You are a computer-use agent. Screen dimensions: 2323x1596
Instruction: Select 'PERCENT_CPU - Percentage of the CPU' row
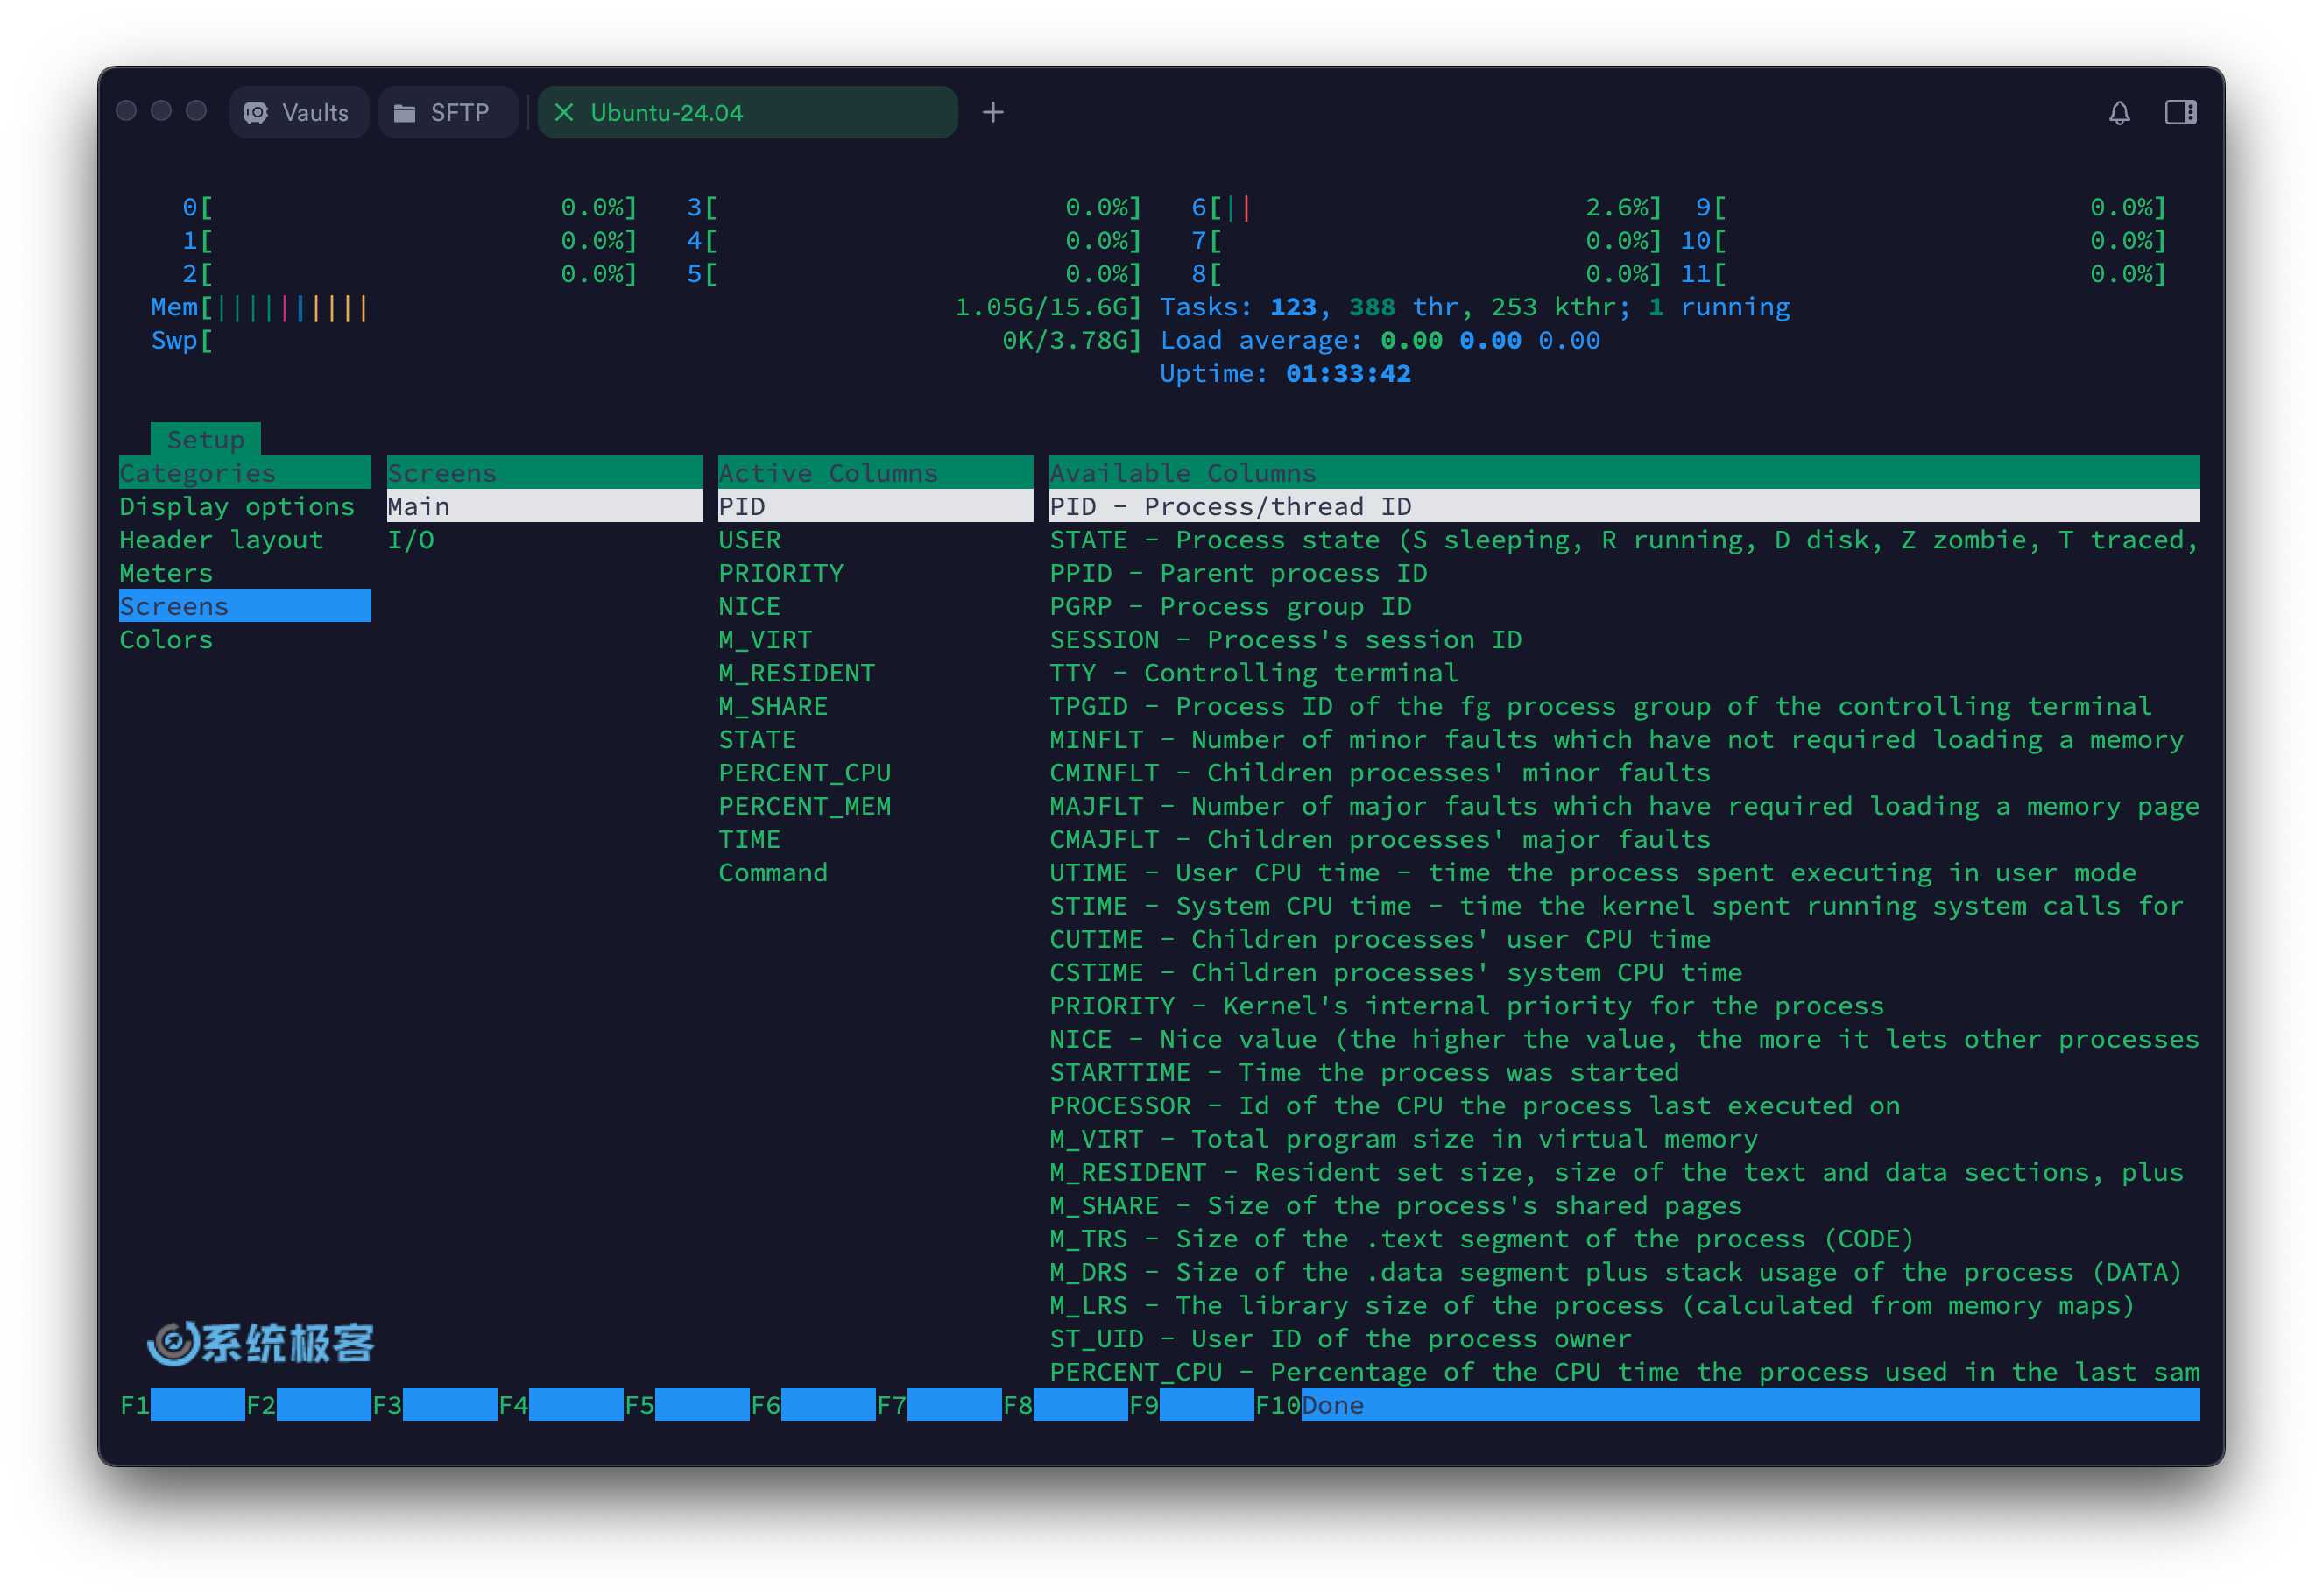point(1624,1373)
